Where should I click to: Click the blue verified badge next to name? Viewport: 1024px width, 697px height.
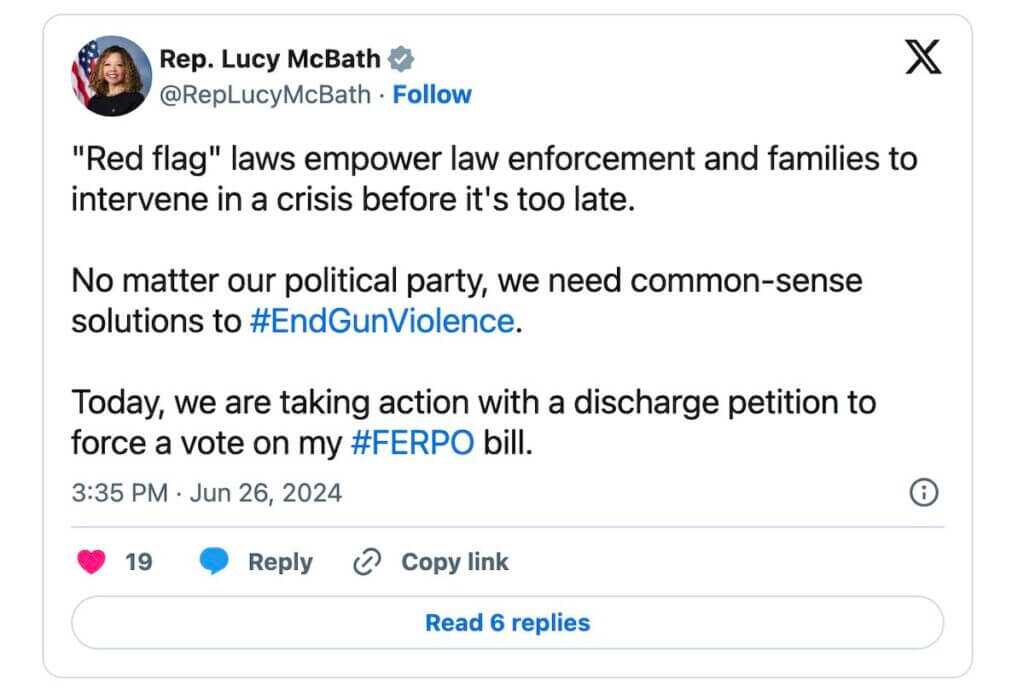click(401, 58)
